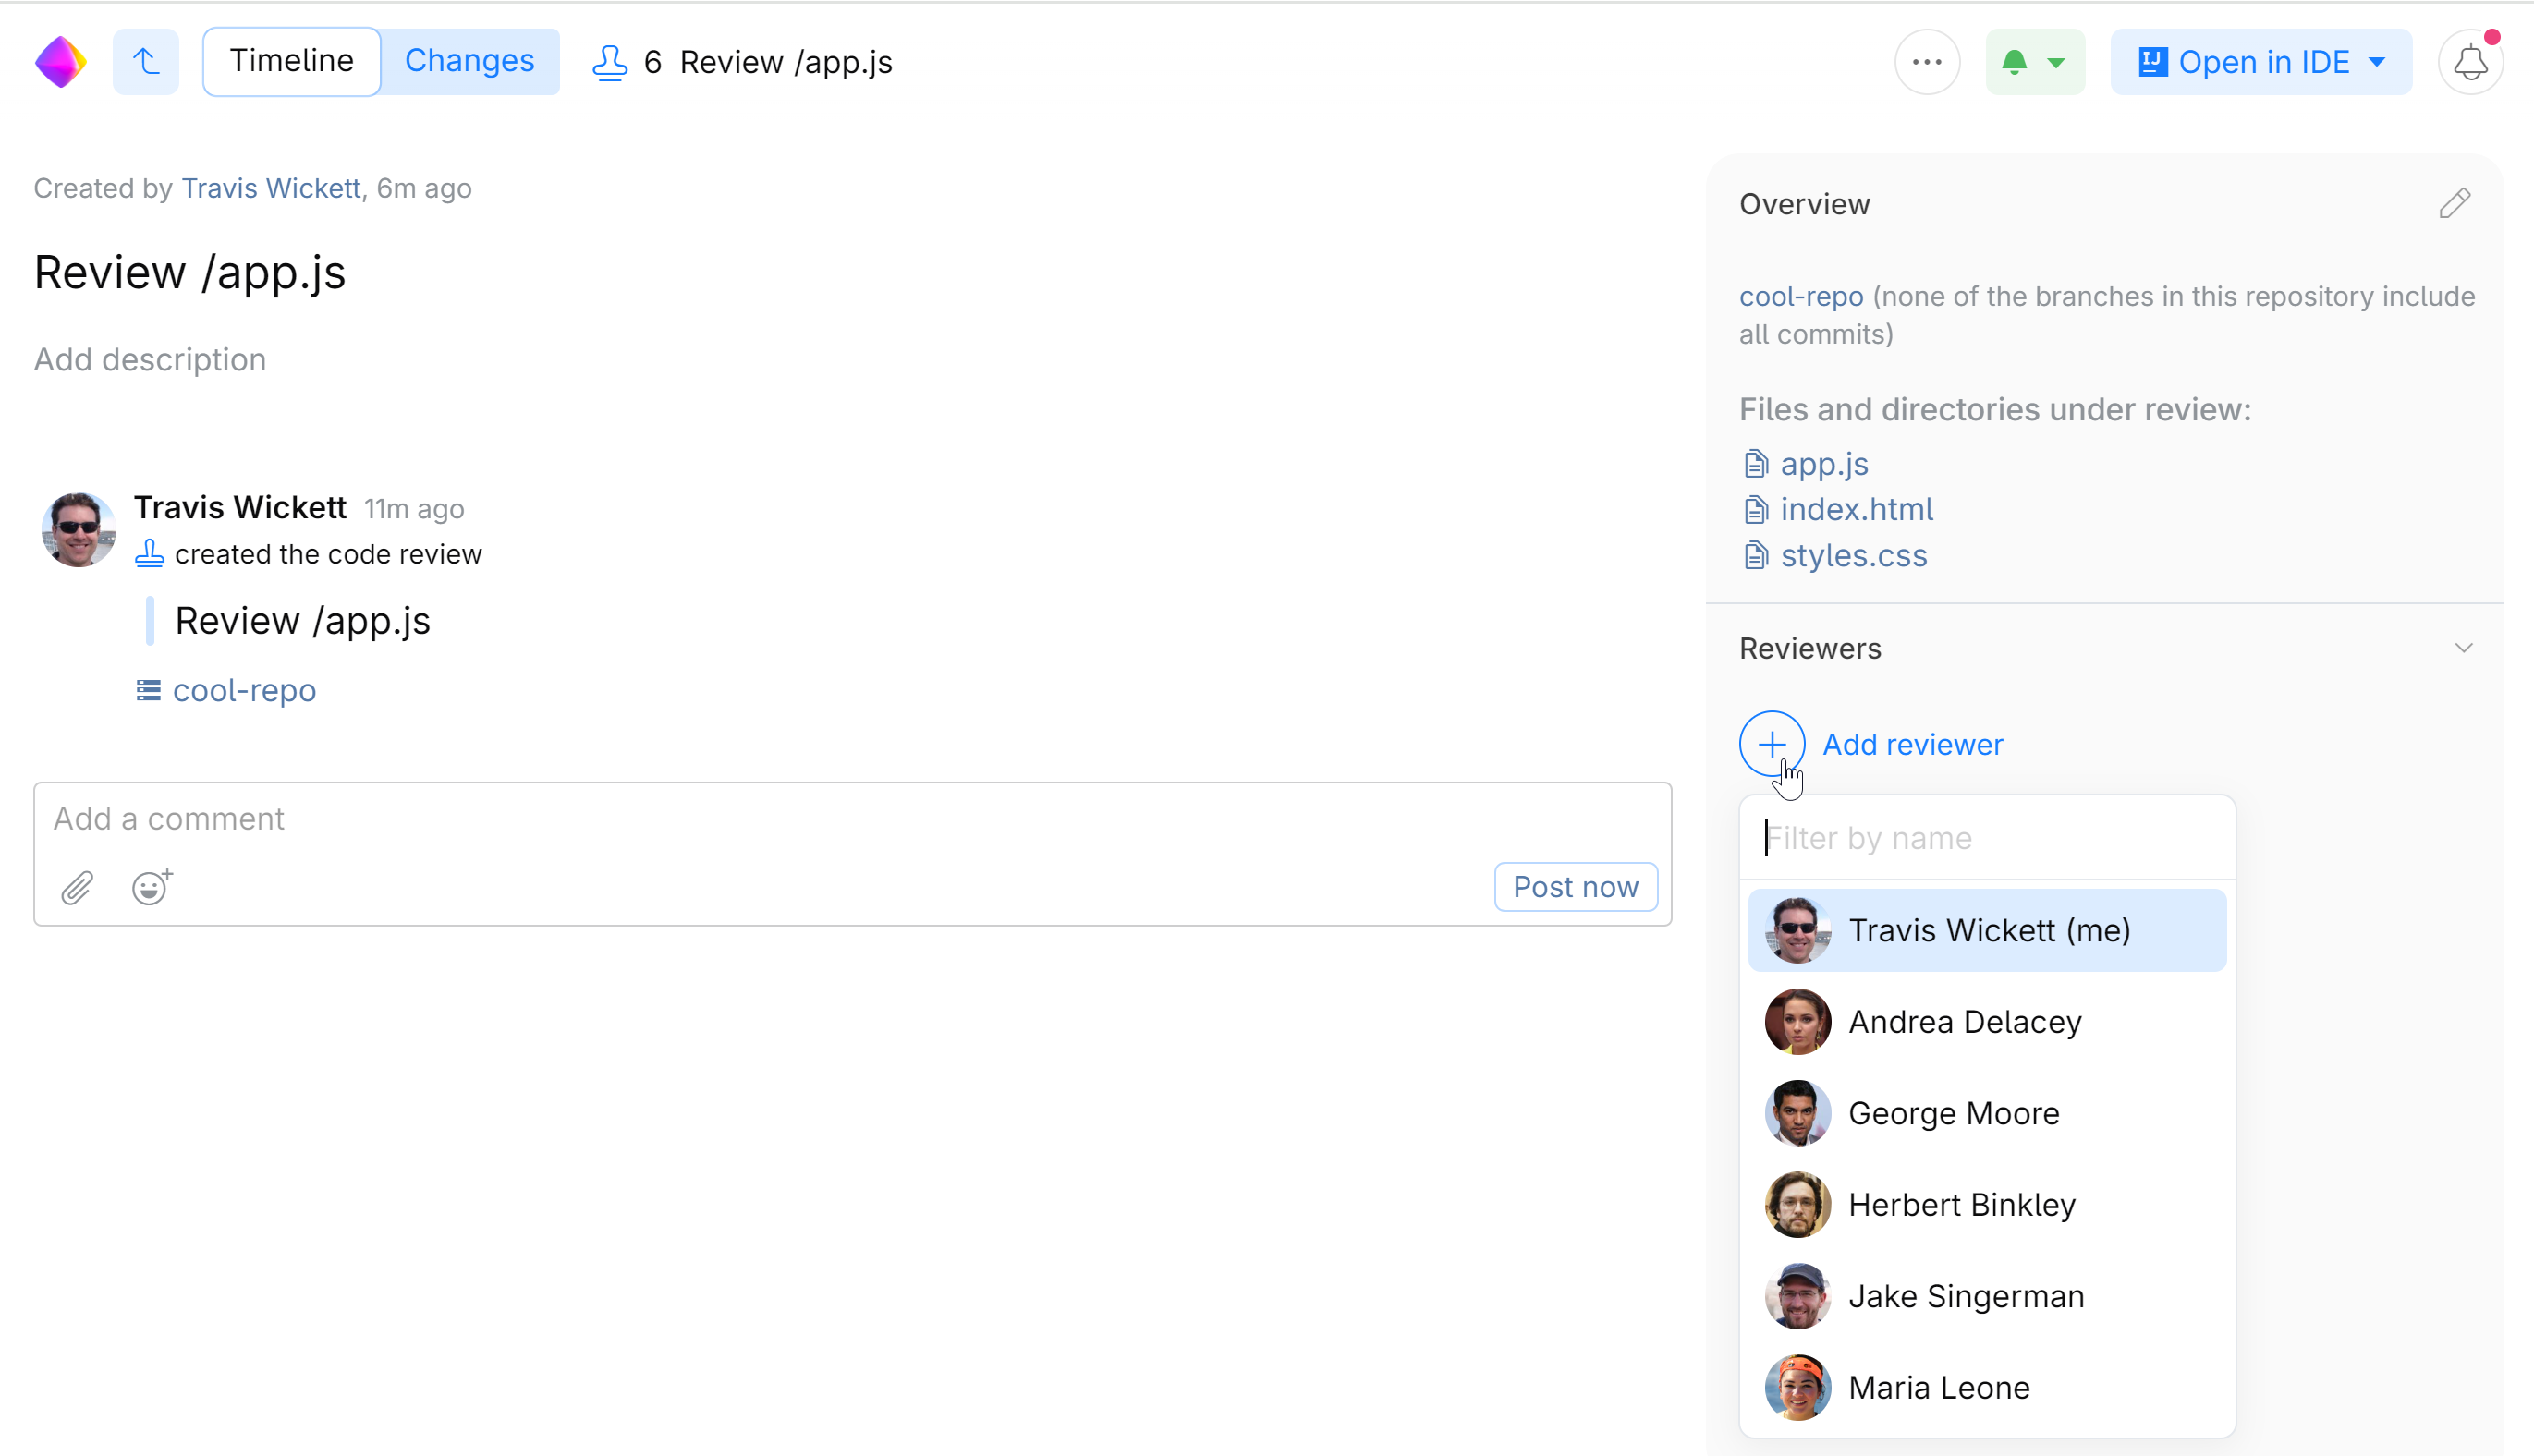Click the review stamp icon beside the 6
This screenshot has height=1456, width=2534.
click(609, 61)
